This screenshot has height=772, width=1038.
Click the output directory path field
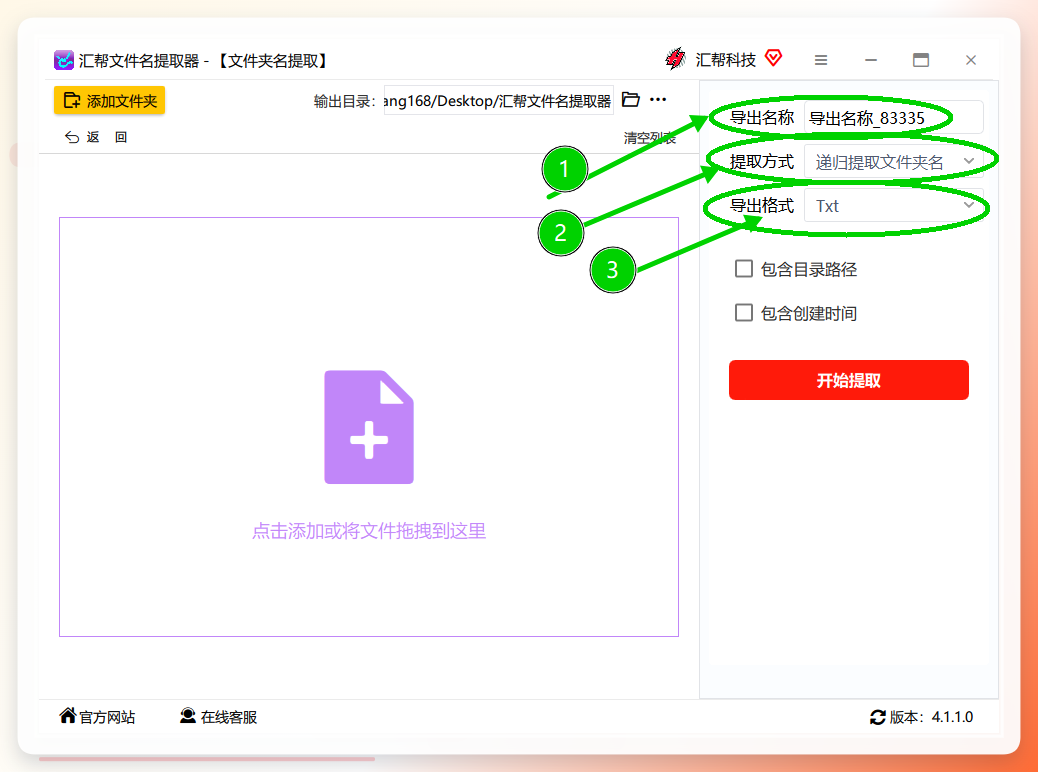498,101
